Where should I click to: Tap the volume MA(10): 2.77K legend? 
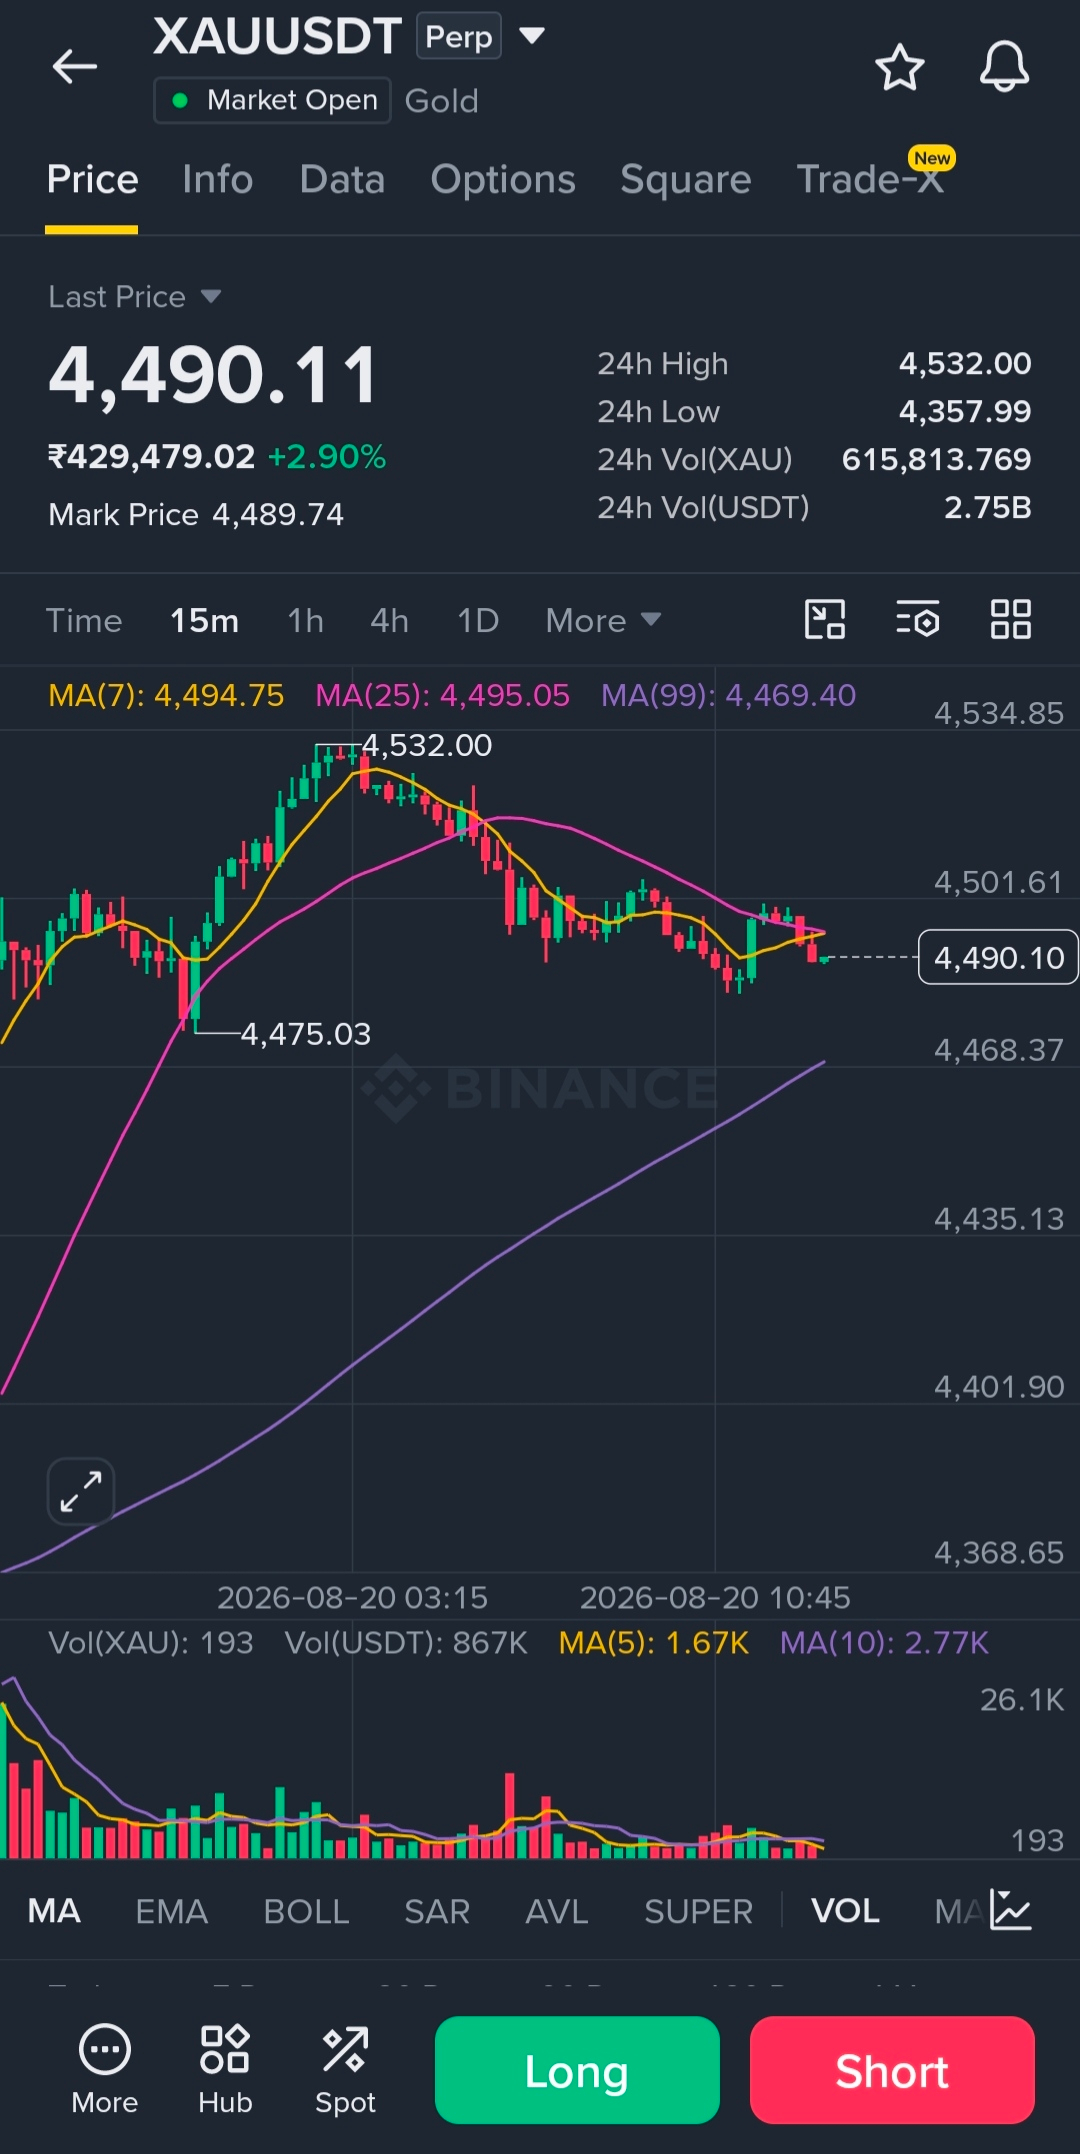click(x=884, y=1642)
